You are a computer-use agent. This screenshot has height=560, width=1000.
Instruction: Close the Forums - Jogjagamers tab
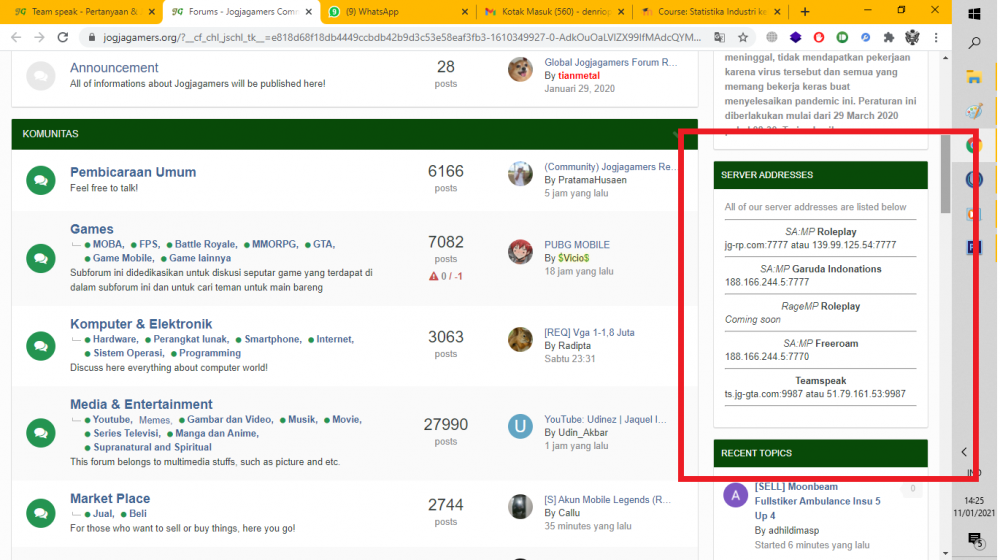(309, 11)
